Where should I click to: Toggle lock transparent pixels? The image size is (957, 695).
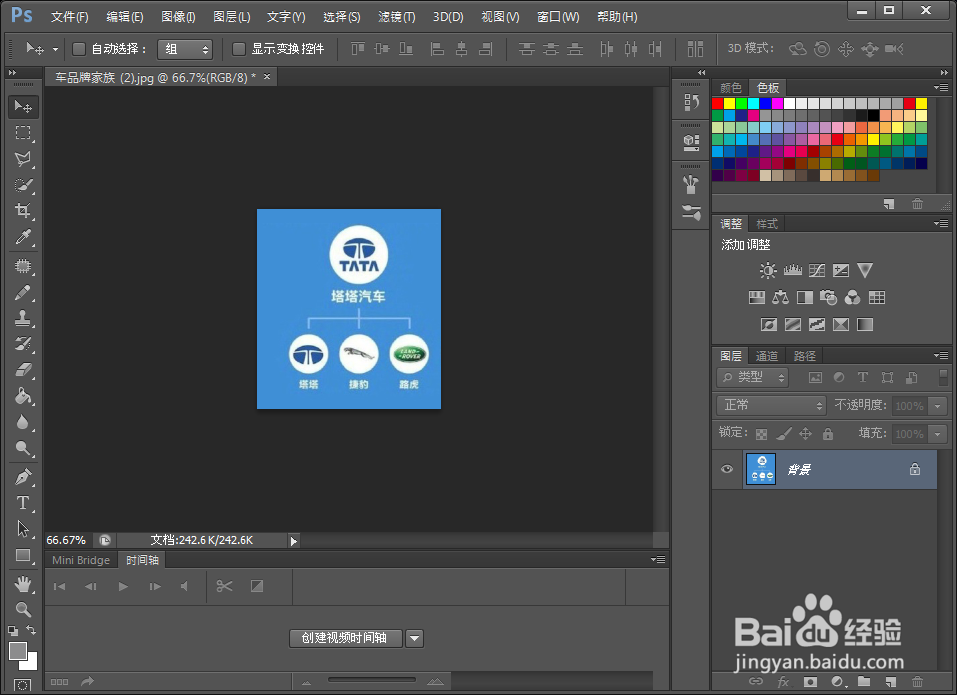(761, 434)
